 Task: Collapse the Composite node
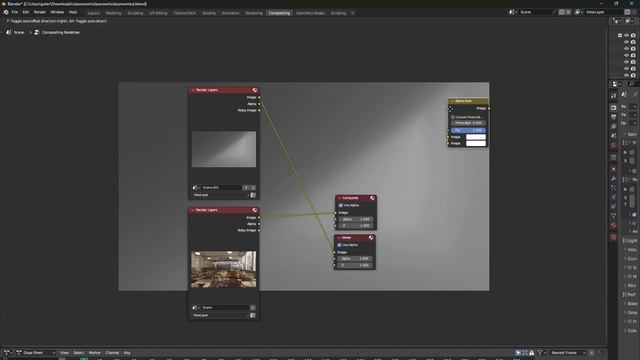tap(339, 198)
